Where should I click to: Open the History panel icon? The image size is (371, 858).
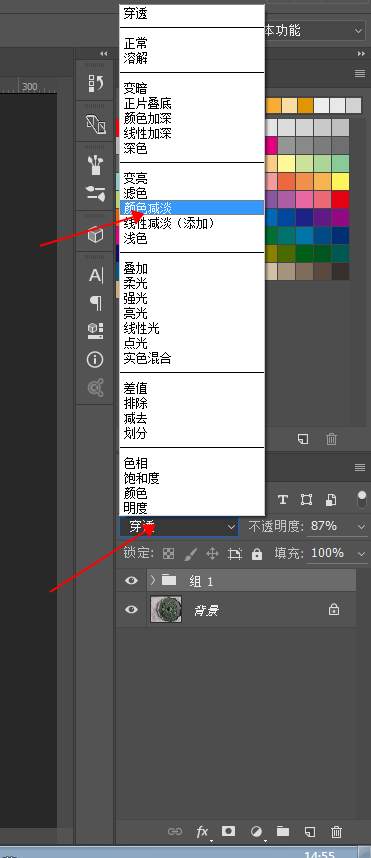point(96,83)
